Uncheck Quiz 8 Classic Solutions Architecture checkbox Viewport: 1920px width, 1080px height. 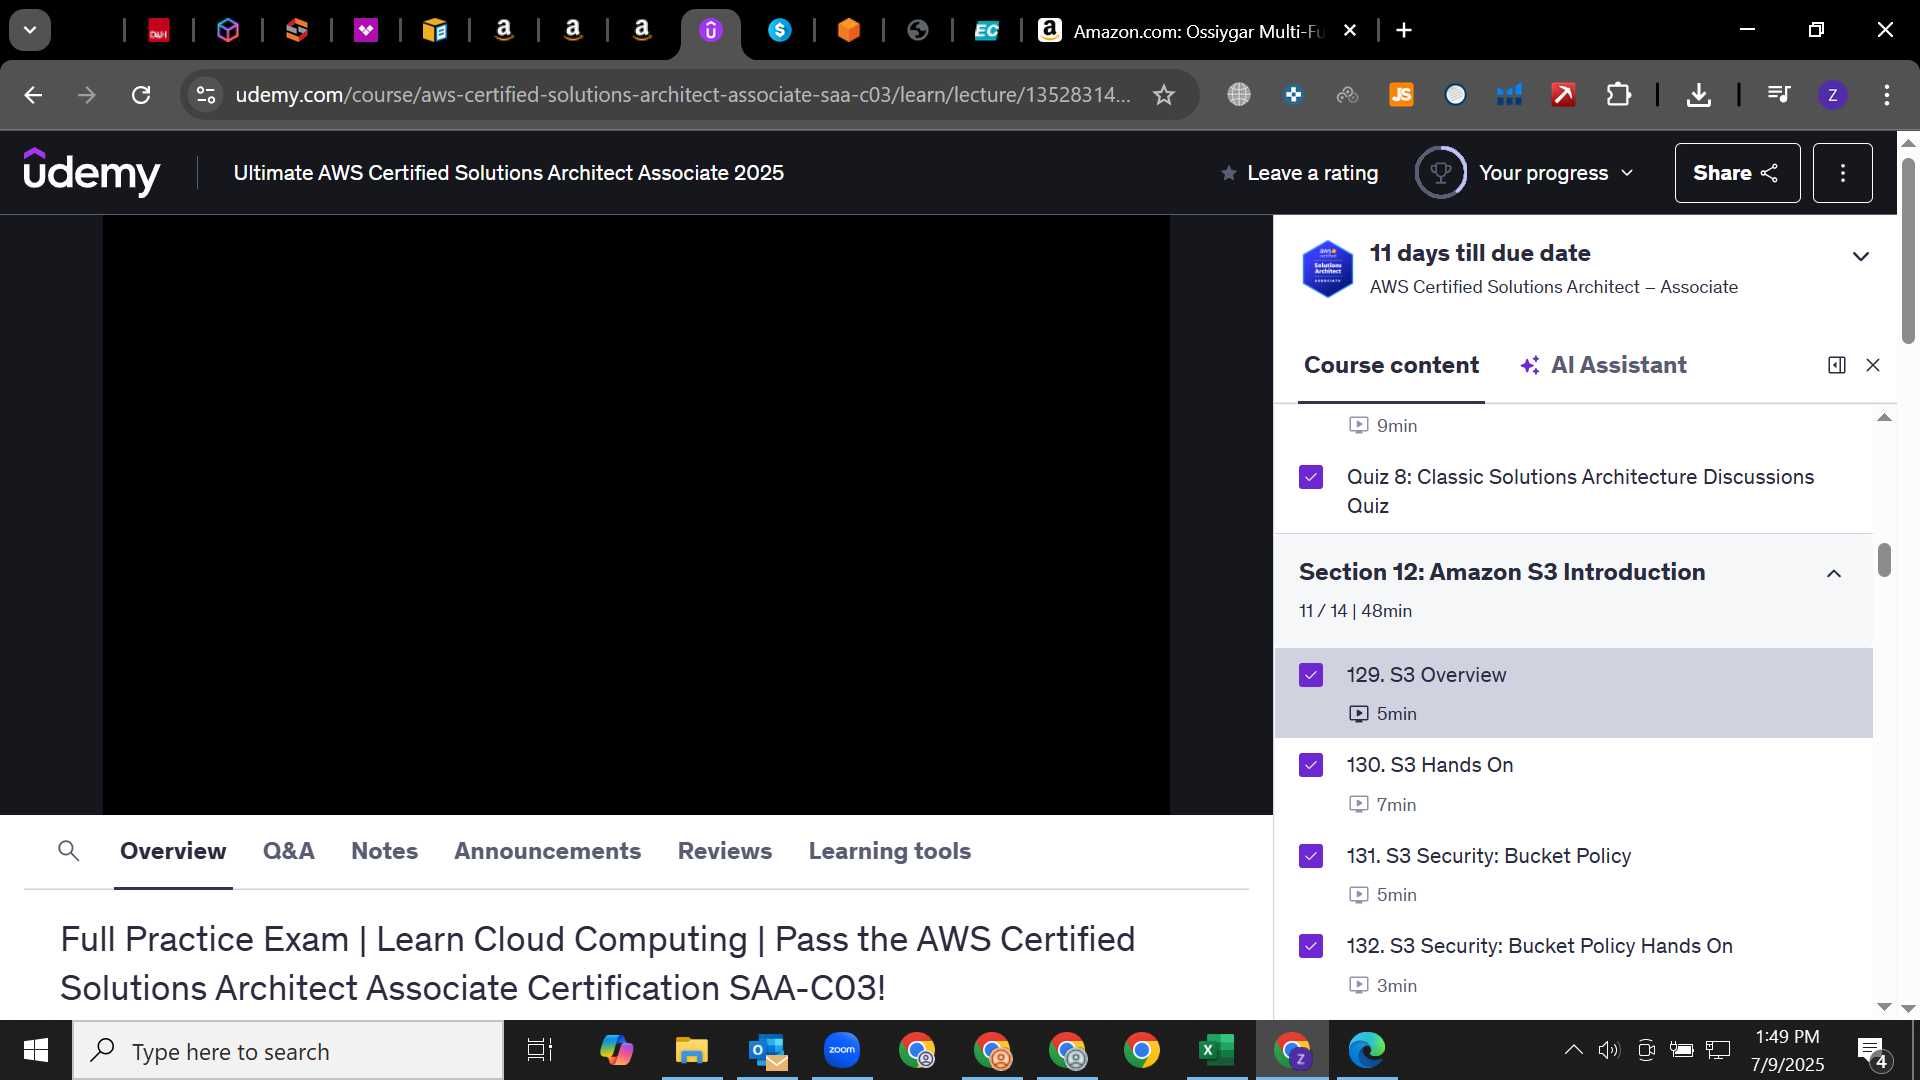point(1311,477)
